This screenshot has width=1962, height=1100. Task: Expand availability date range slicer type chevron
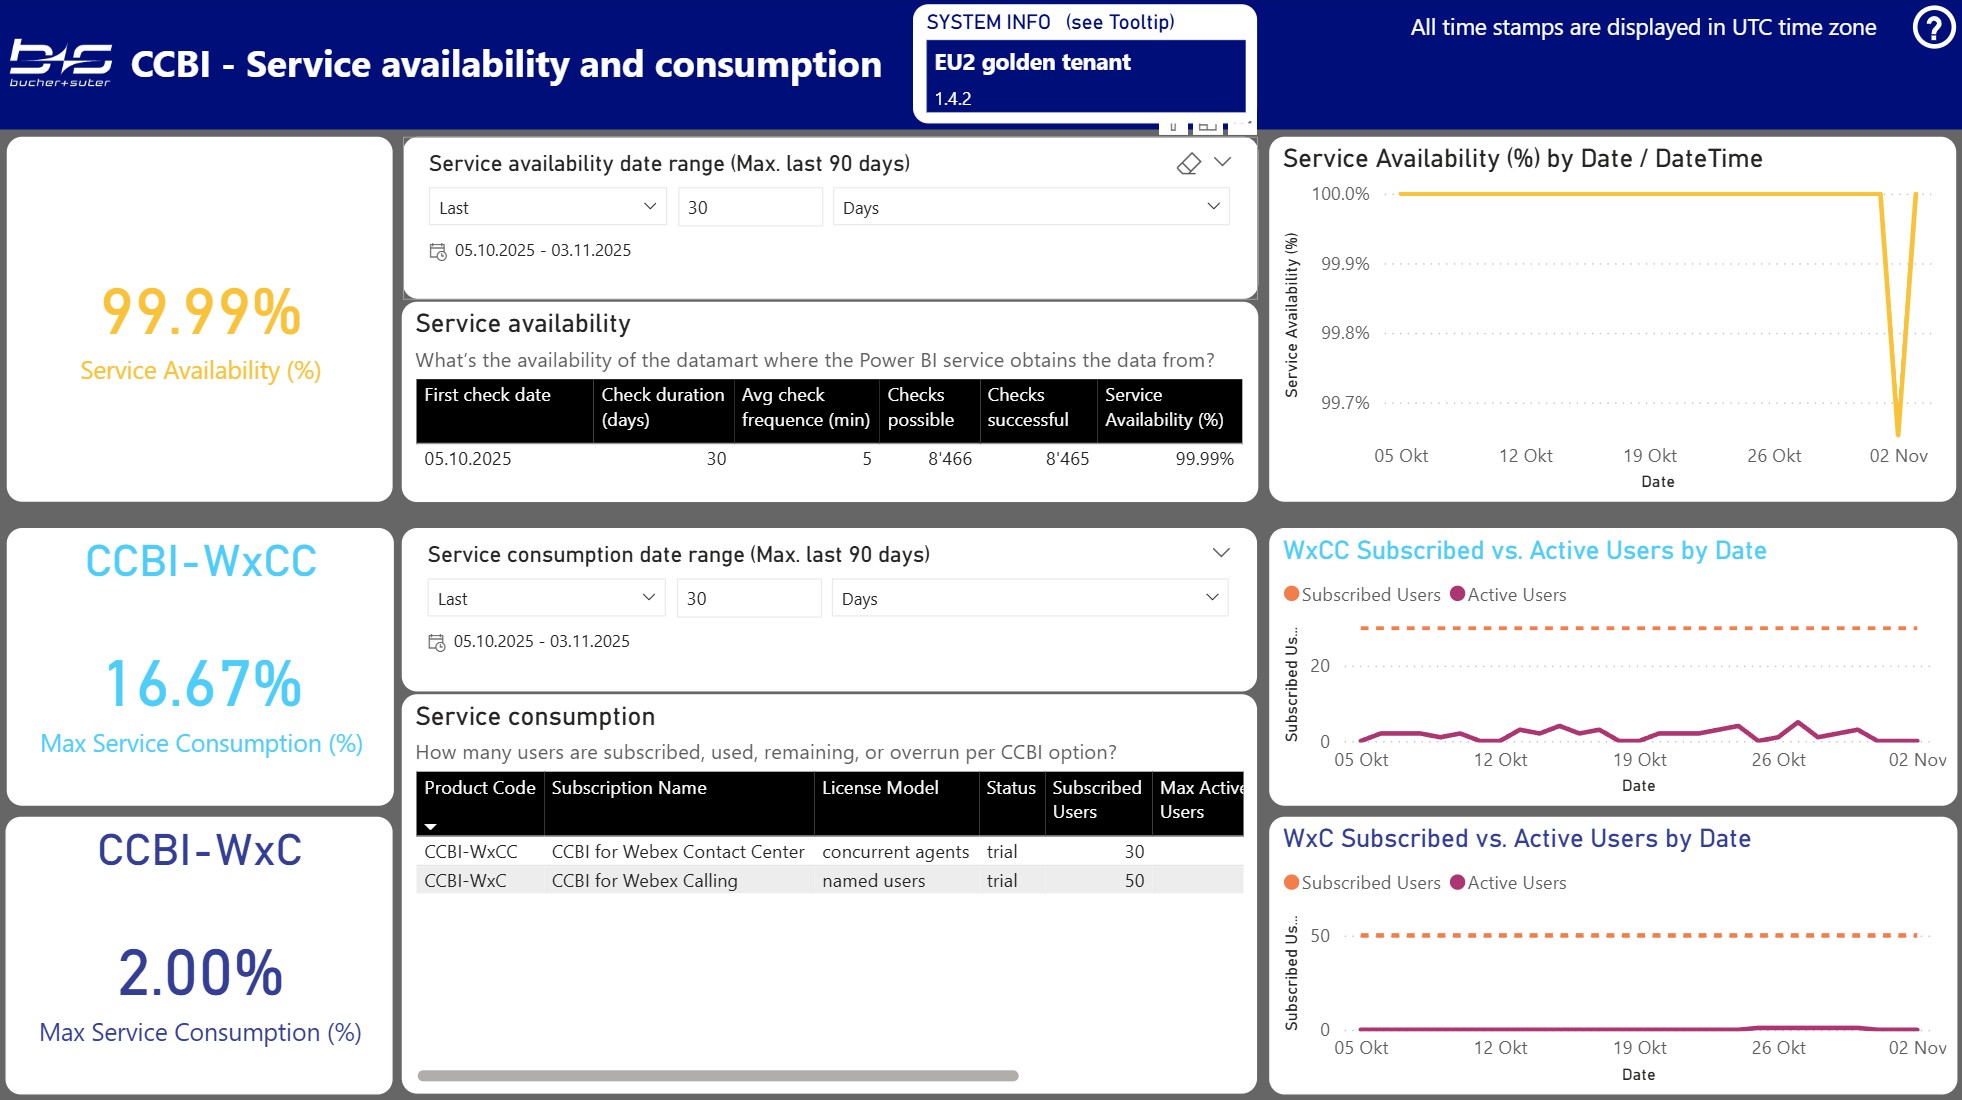[1222, 162]
